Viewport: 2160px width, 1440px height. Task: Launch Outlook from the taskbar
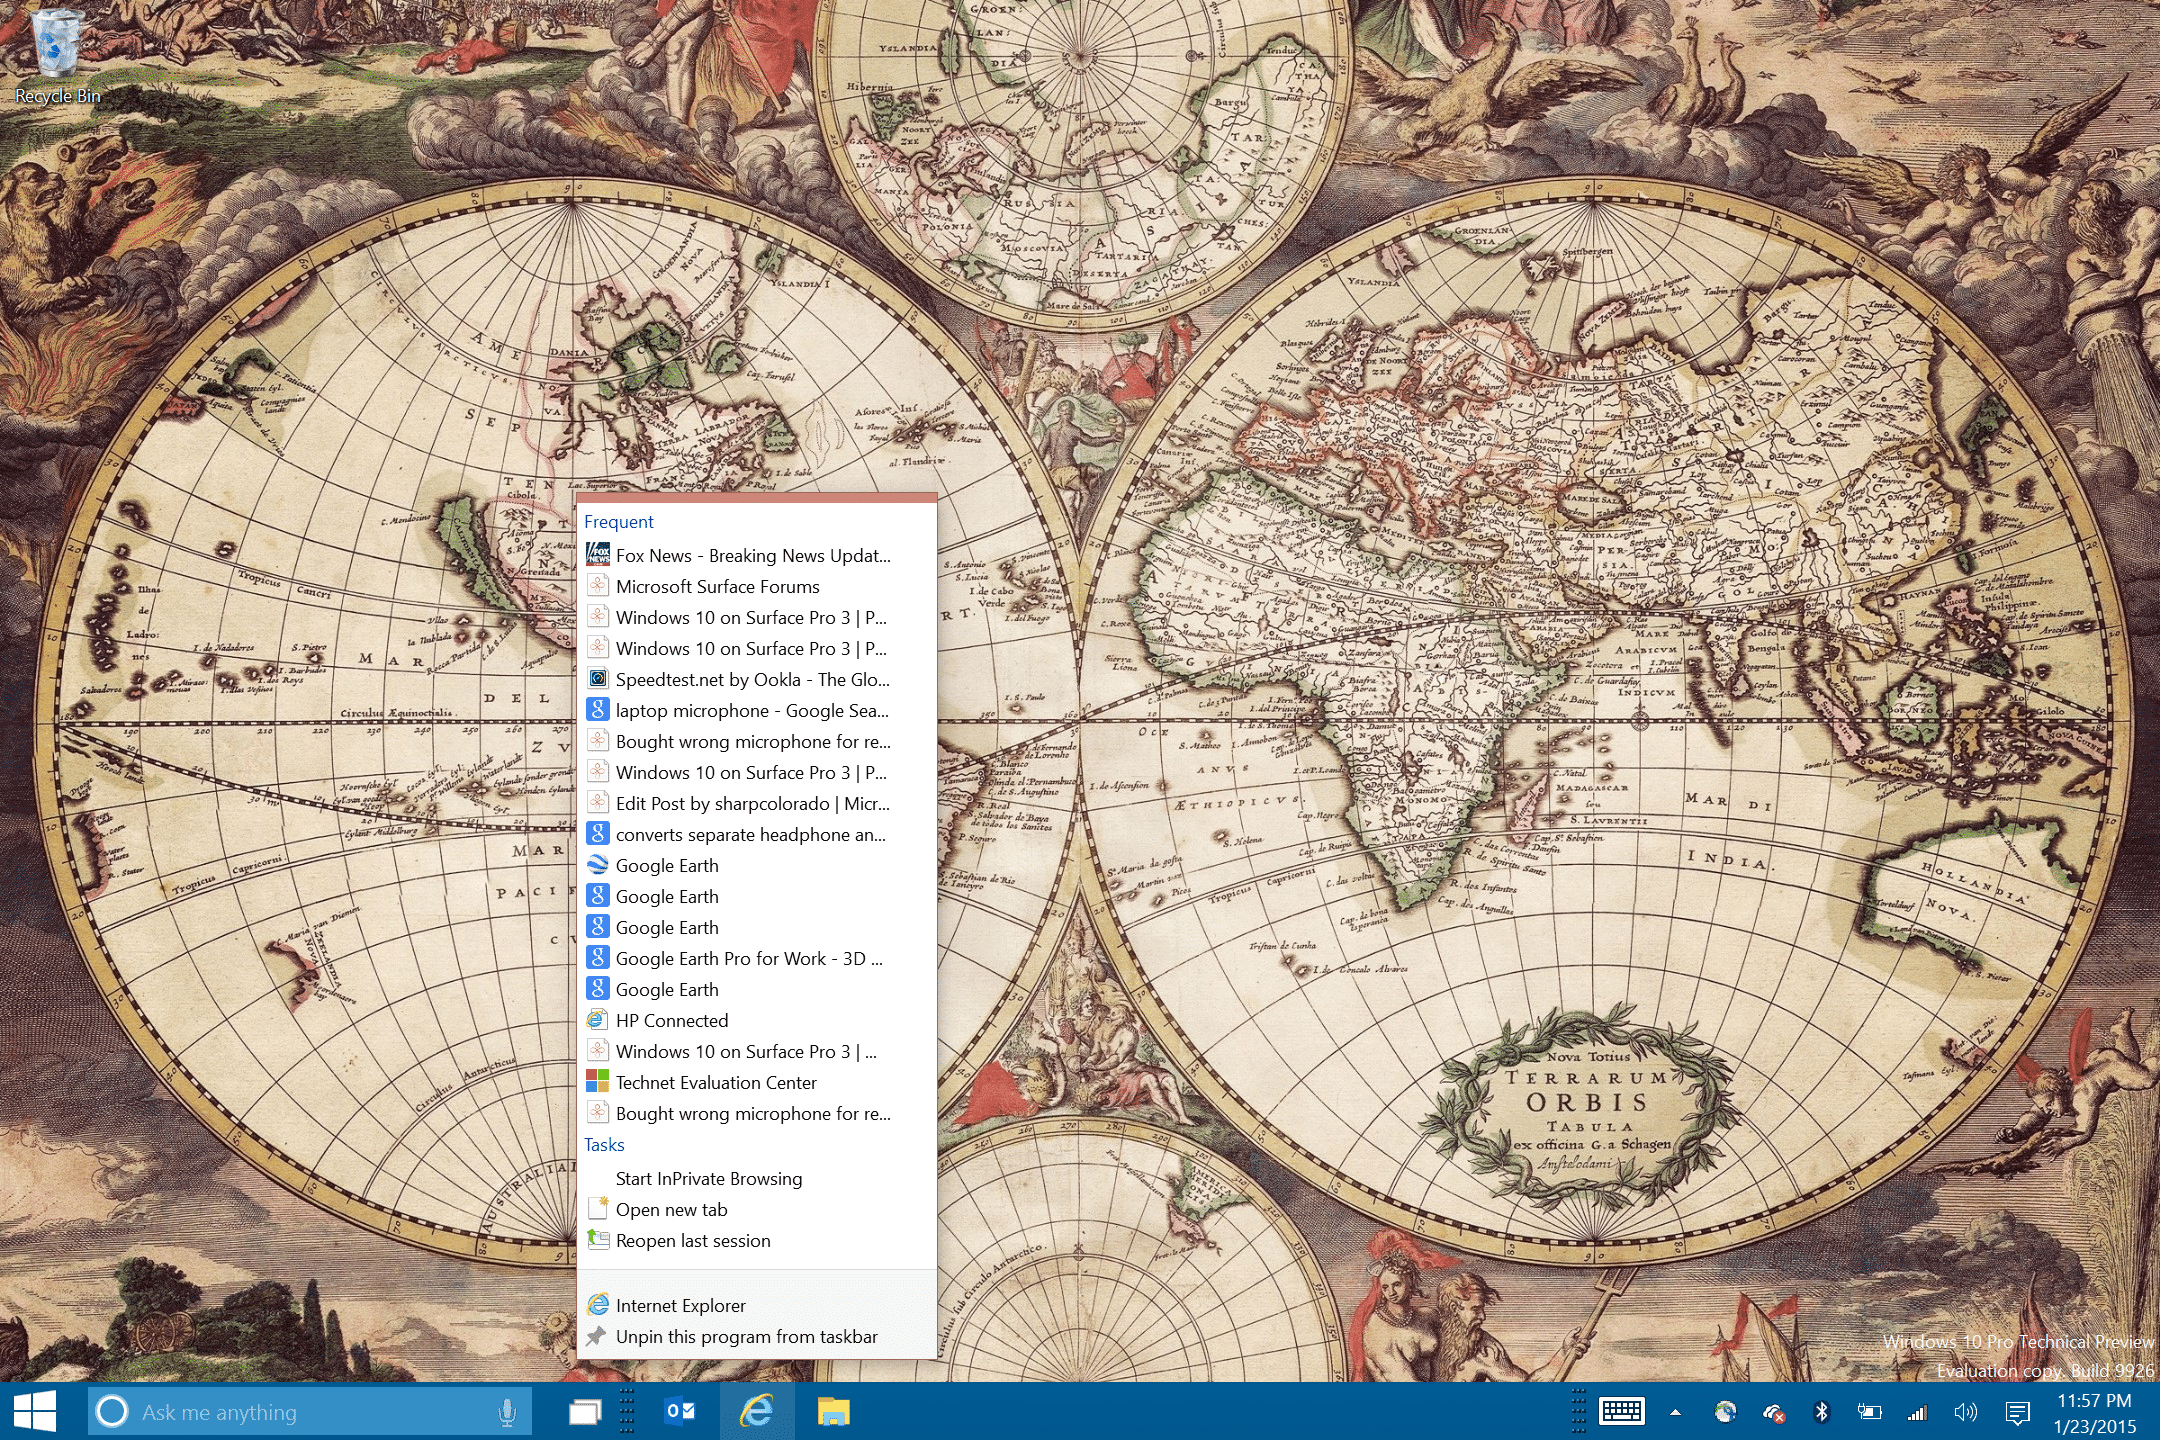(680, 1411)
